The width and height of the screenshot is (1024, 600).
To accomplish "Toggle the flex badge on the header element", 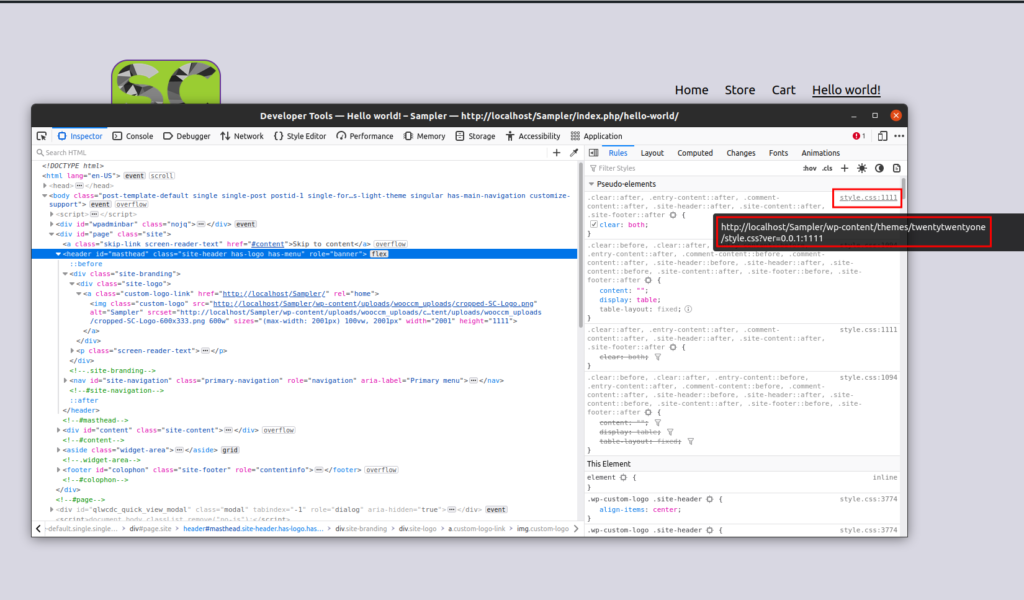I will 379,254.
